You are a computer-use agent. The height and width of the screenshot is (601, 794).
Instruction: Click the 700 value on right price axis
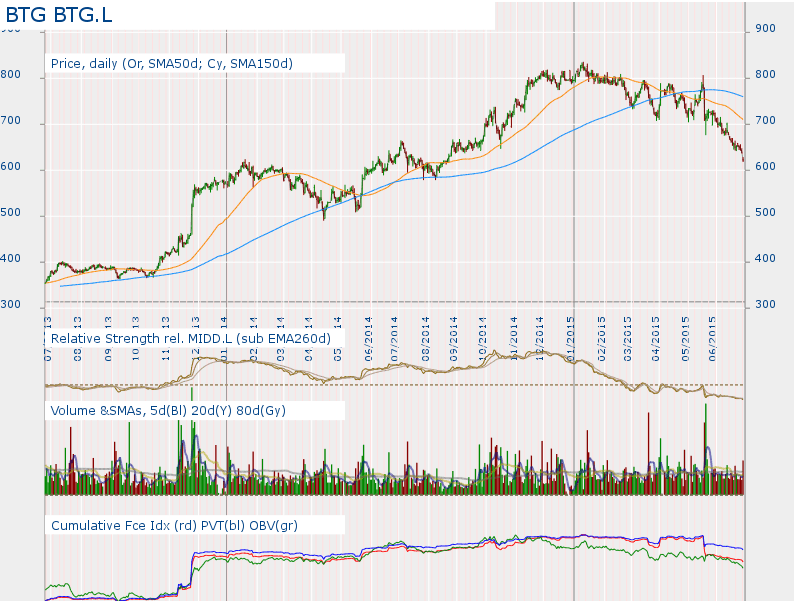pos(766,121)
